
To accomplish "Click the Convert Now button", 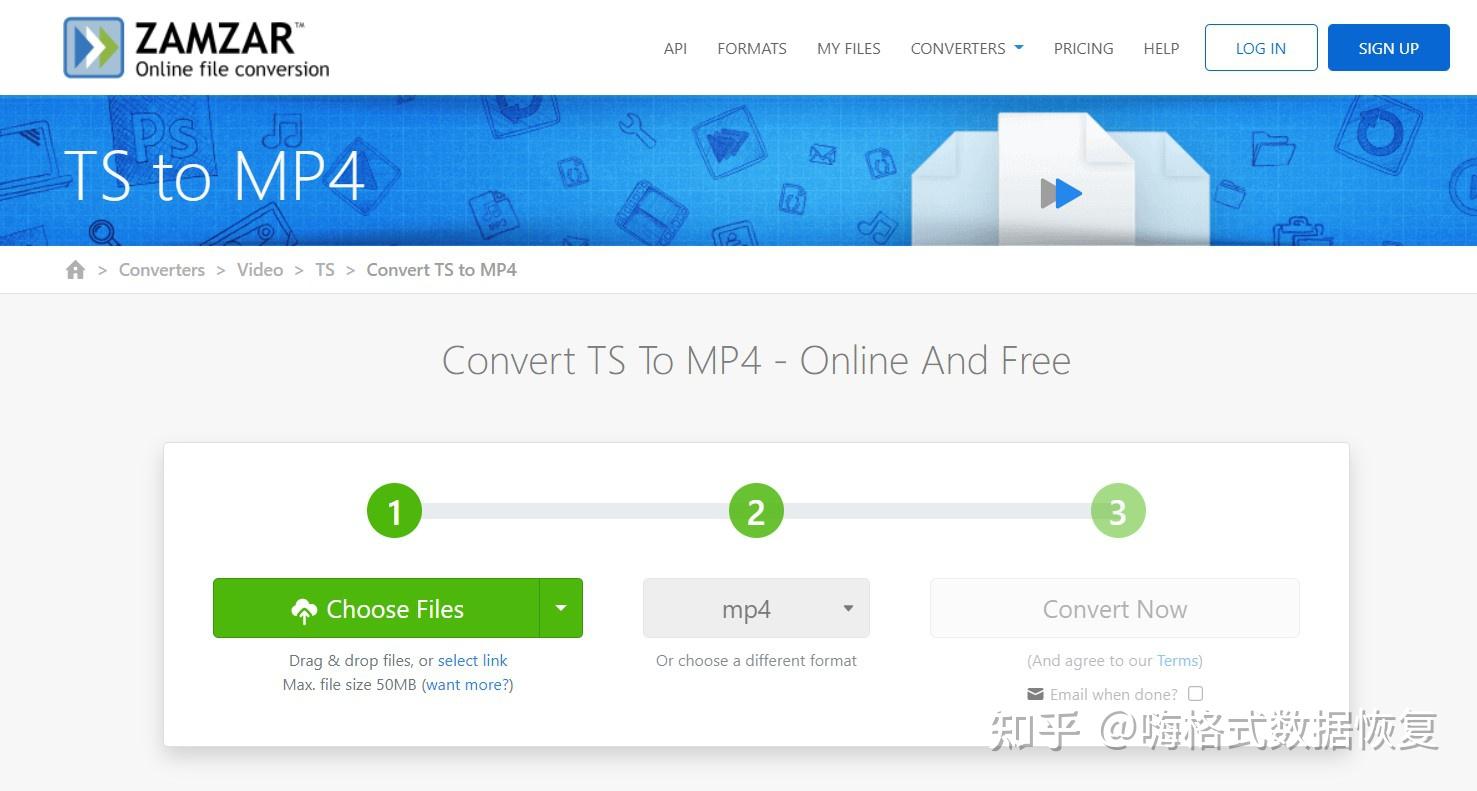I will pyautogui.click(x=1115, y=608).
